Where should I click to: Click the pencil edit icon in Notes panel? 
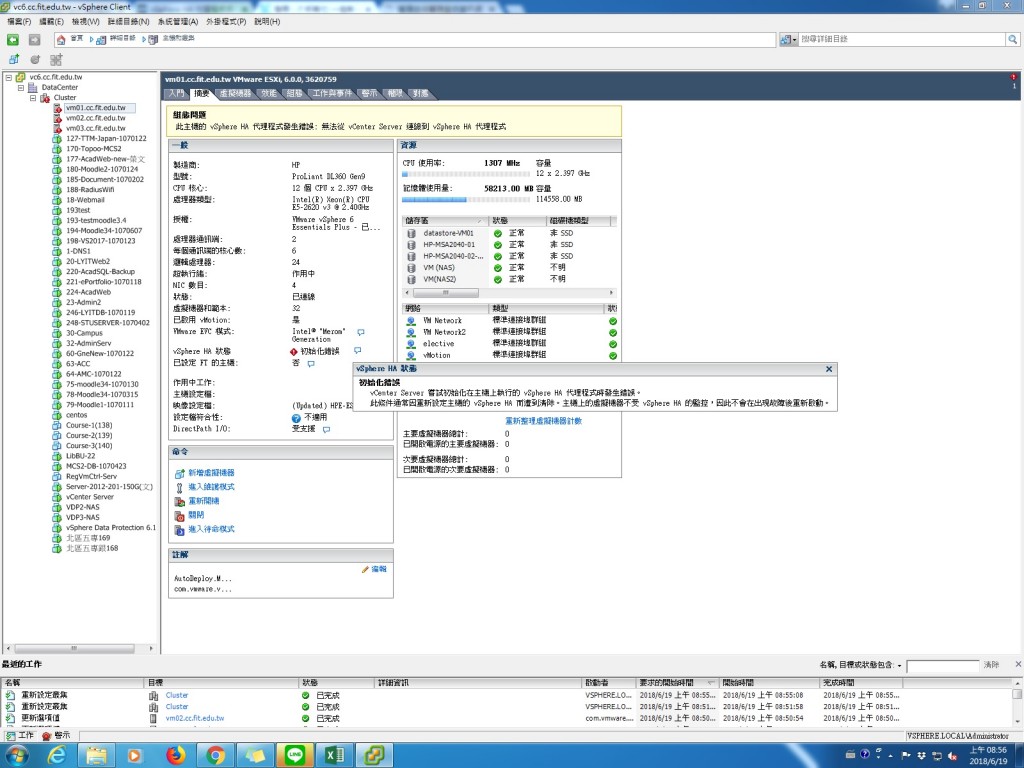365,569
